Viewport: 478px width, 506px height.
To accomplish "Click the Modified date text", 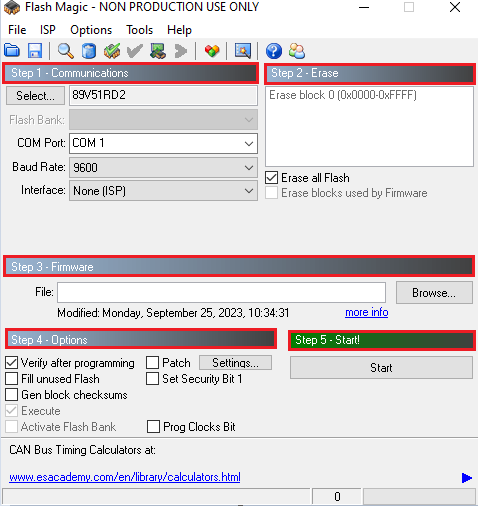I will pyautogui.click(x=173, y=313).
